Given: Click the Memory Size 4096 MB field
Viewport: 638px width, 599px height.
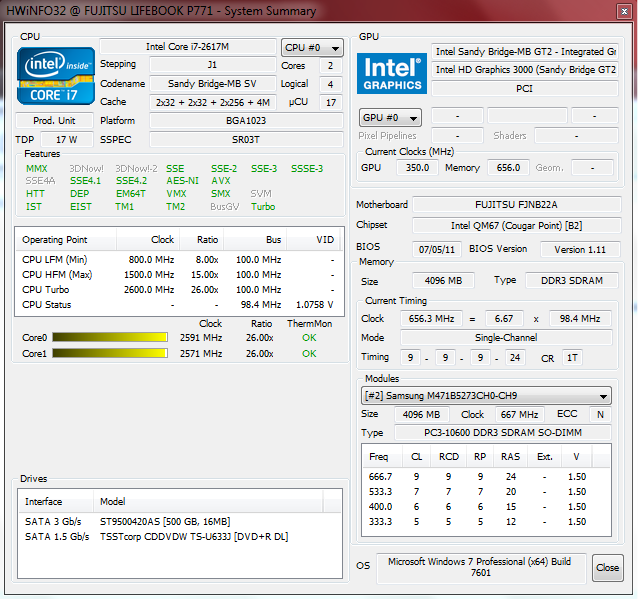Looking at the screenshot, I should (x=444, y=281).
